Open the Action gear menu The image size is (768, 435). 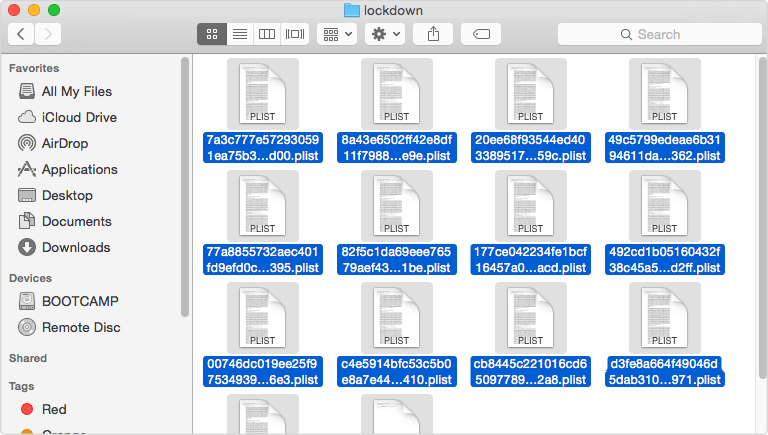click(385, 34)
